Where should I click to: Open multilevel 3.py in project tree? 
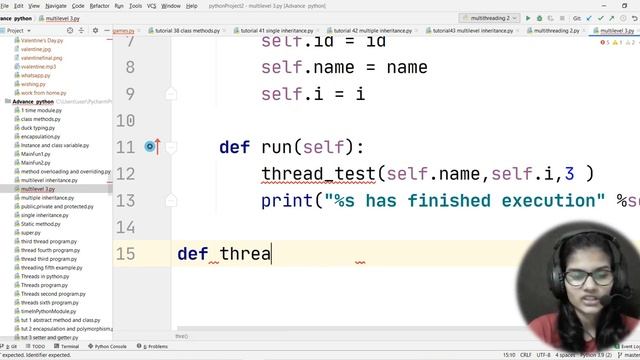[38, 189]
